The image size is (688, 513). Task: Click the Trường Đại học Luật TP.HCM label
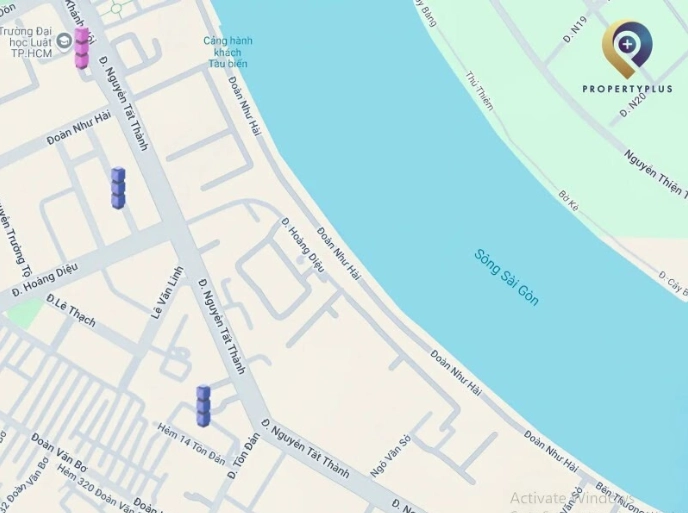(26, 43)
